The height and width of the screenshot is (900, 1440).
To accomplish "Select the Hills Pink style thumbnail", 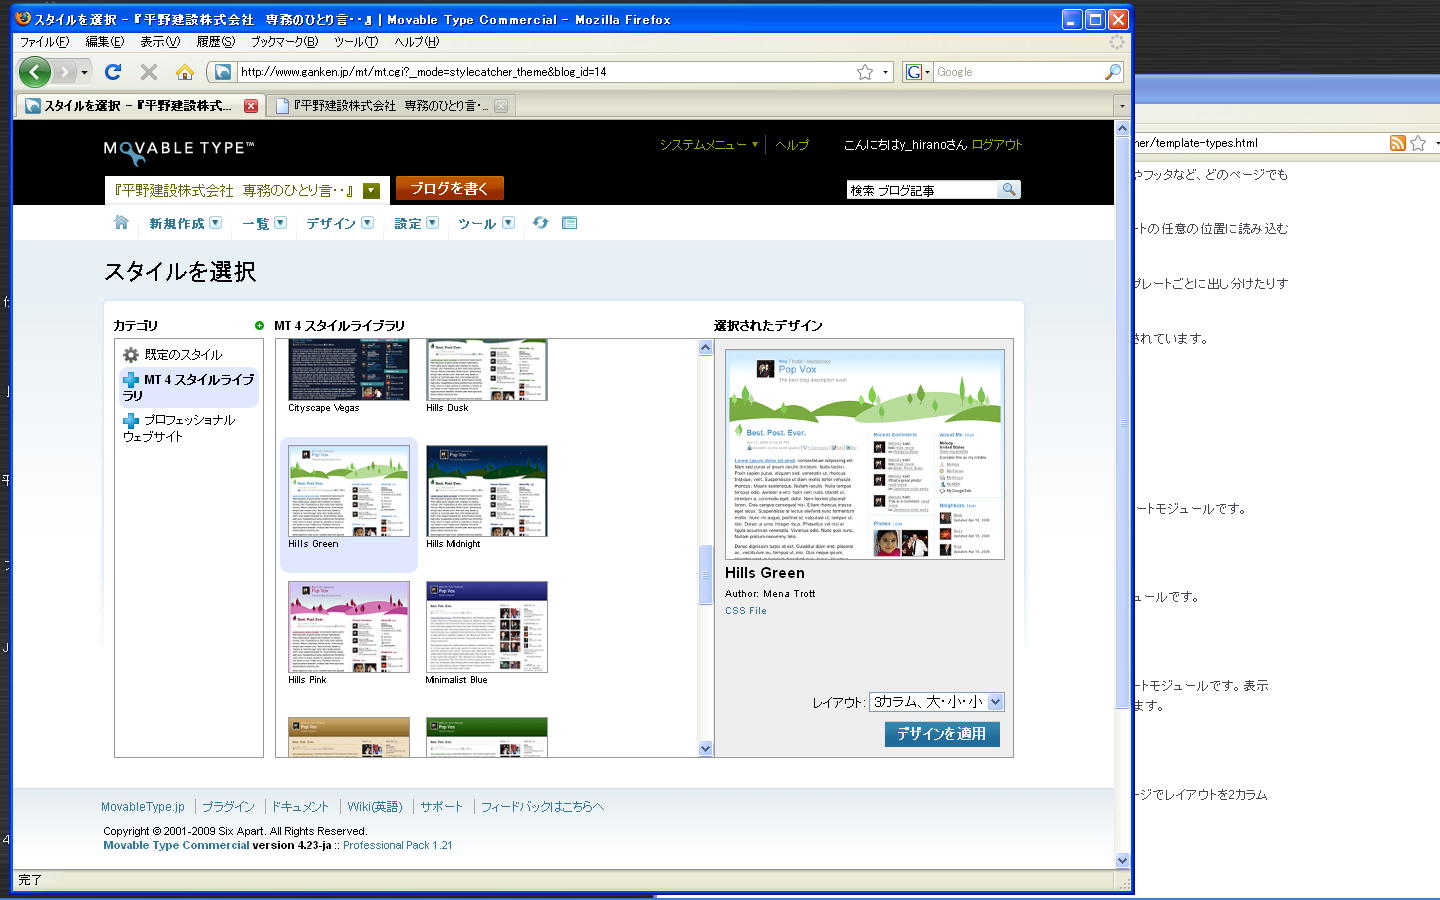I will 349,627.
